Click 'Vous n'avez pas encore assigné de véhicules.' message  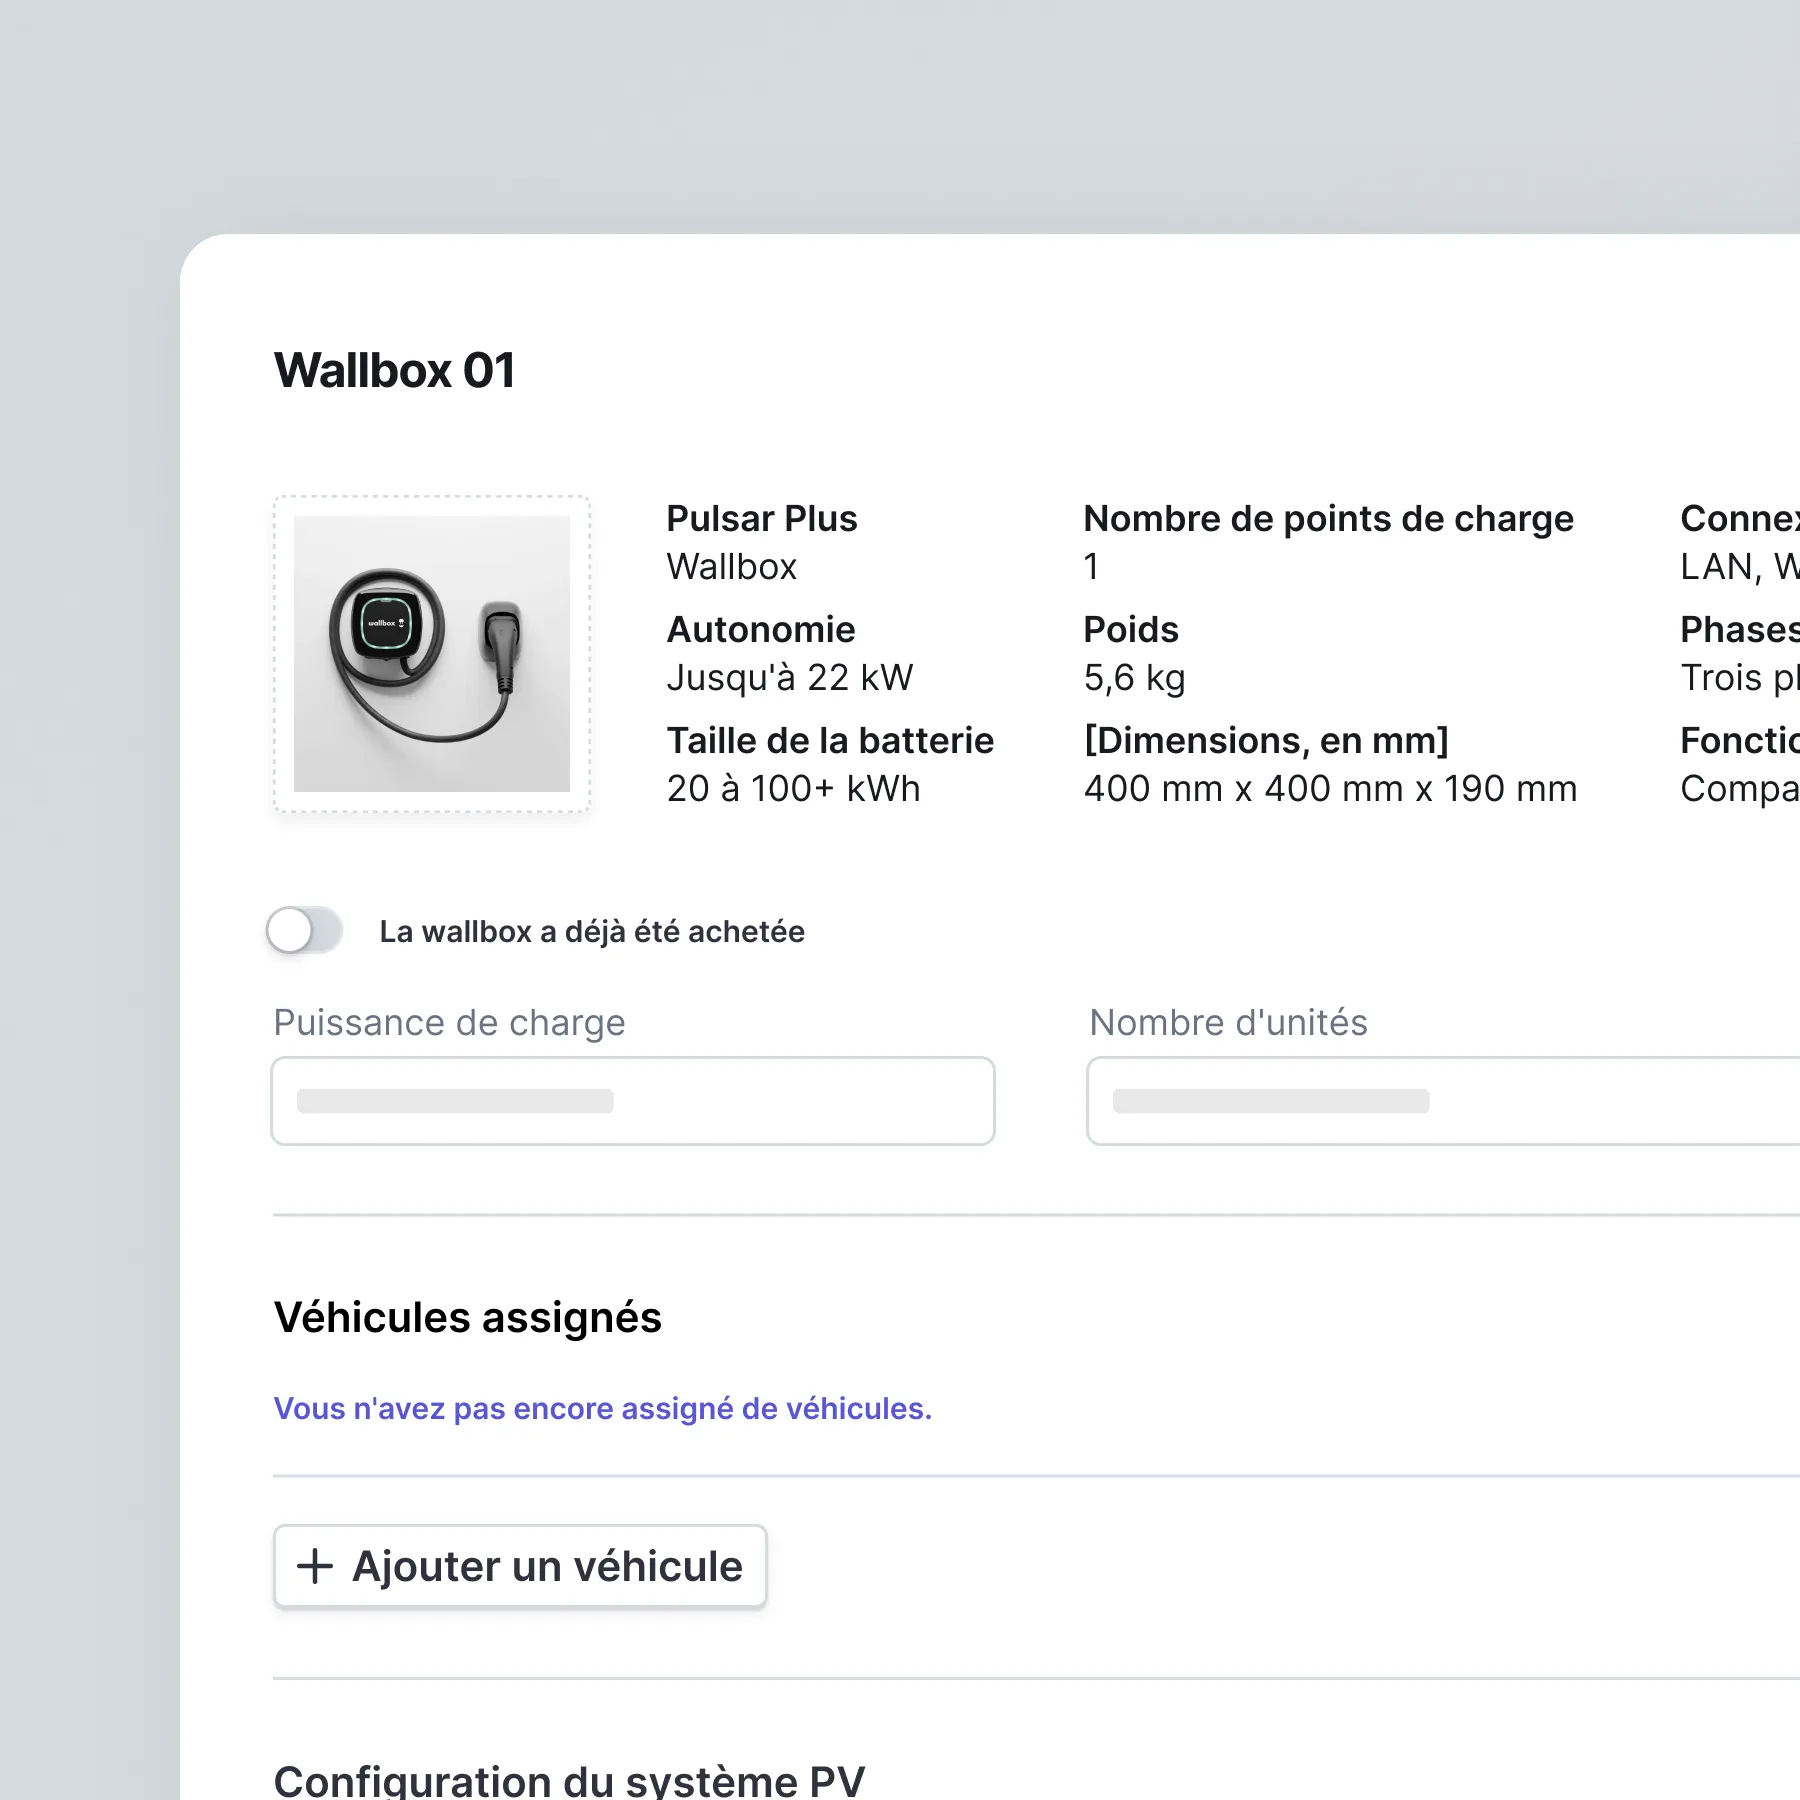point(603,1409)
